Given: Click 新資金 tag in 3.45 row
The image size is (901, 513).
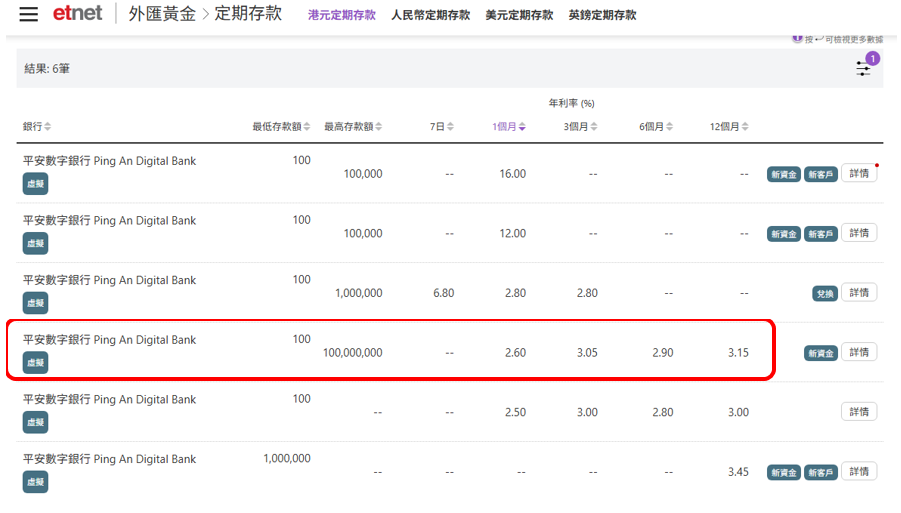Looking at the screenshot, I should pyautogui.click(x=783, y=473).
